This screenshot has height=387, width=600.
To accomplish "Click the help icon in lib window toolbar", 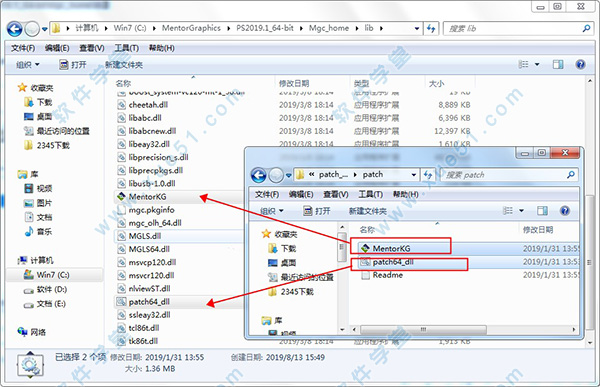I will pos(580,64).
